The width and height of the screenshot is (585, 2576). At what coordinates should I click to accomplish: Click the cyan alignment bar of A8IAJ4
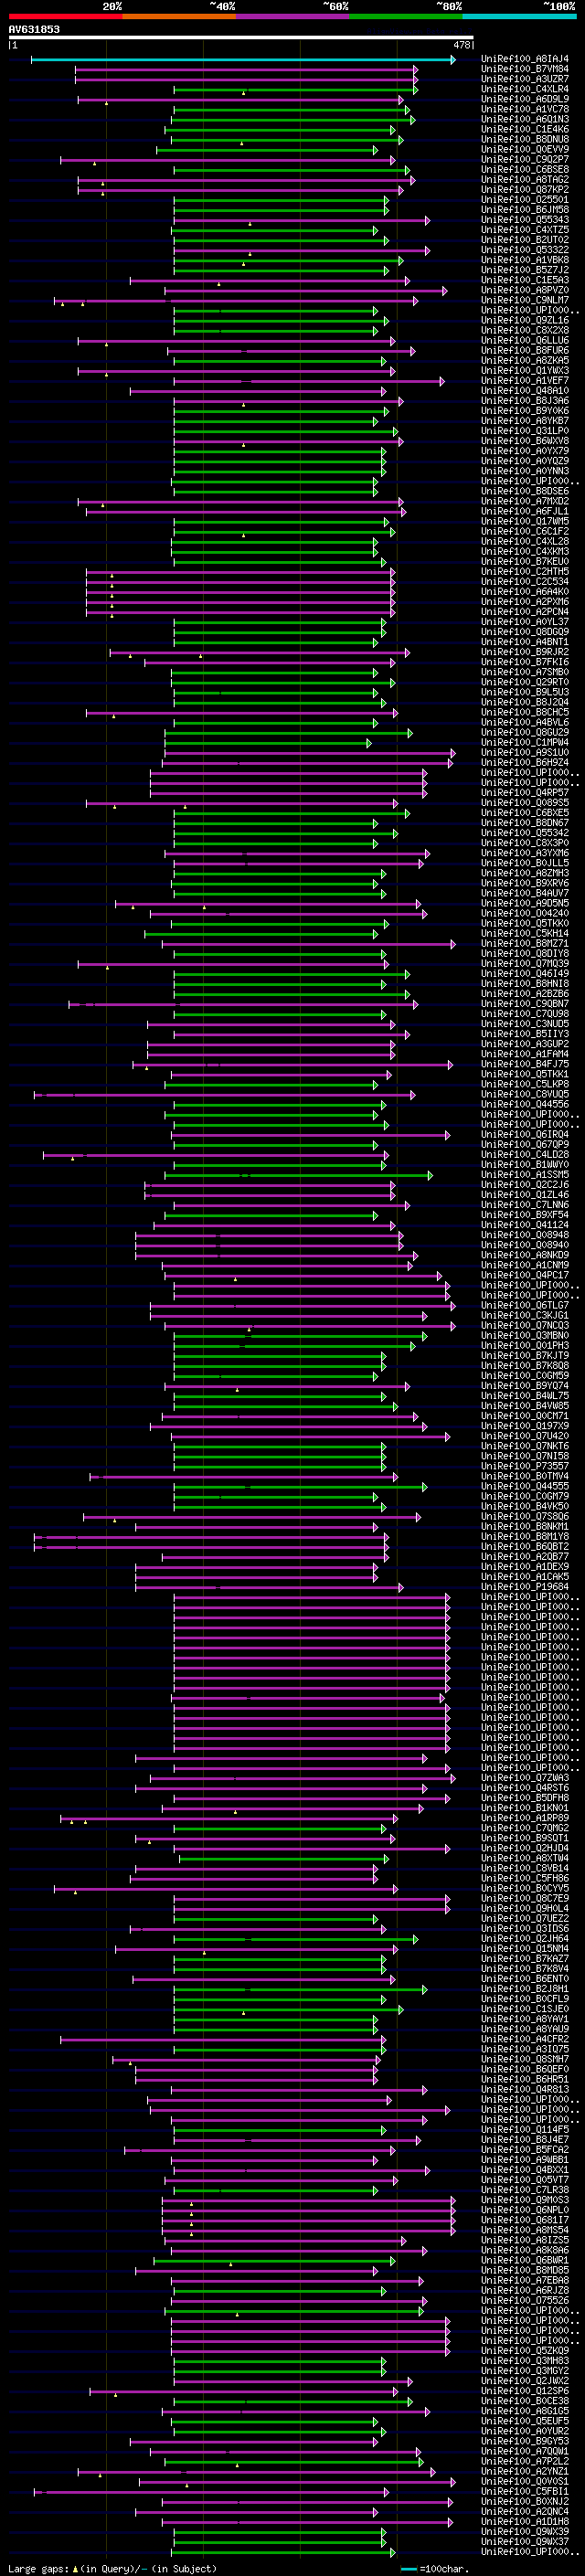tap(243, 60)
